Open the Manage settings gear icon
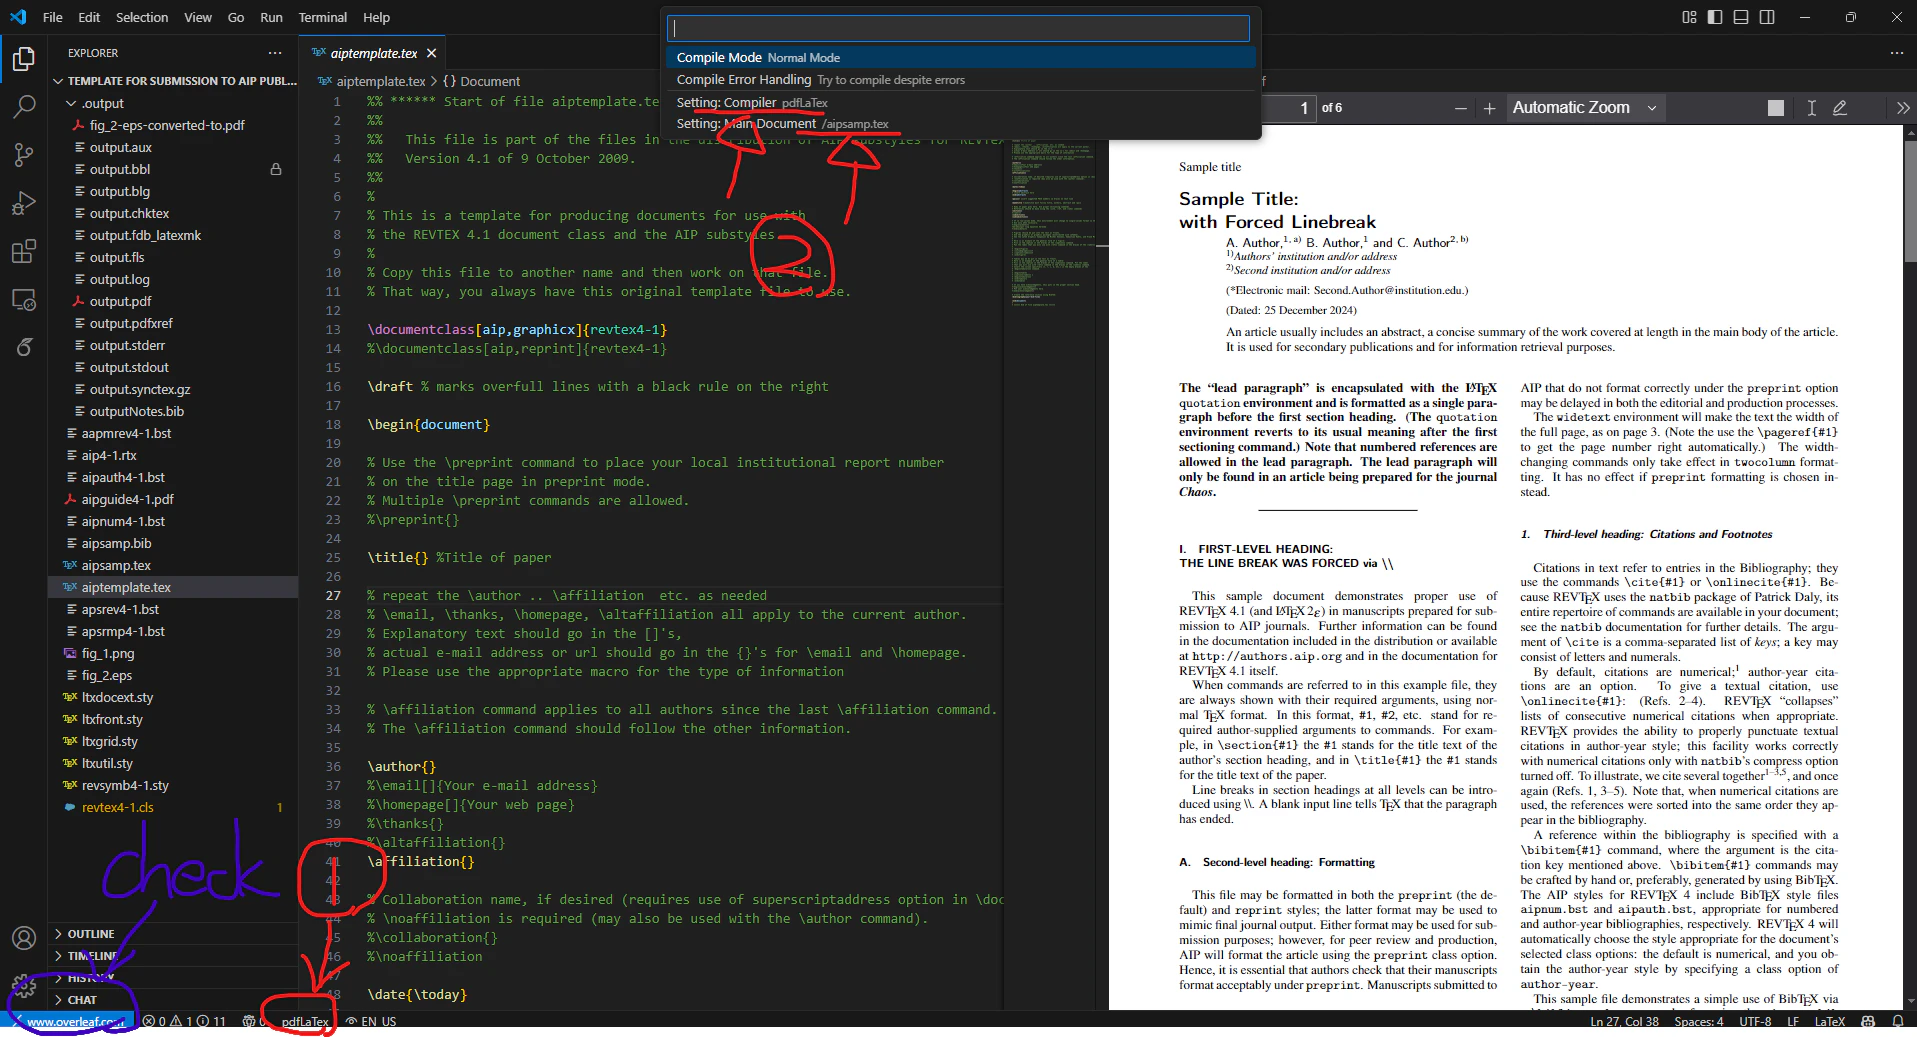 click(x=24, y=986)
